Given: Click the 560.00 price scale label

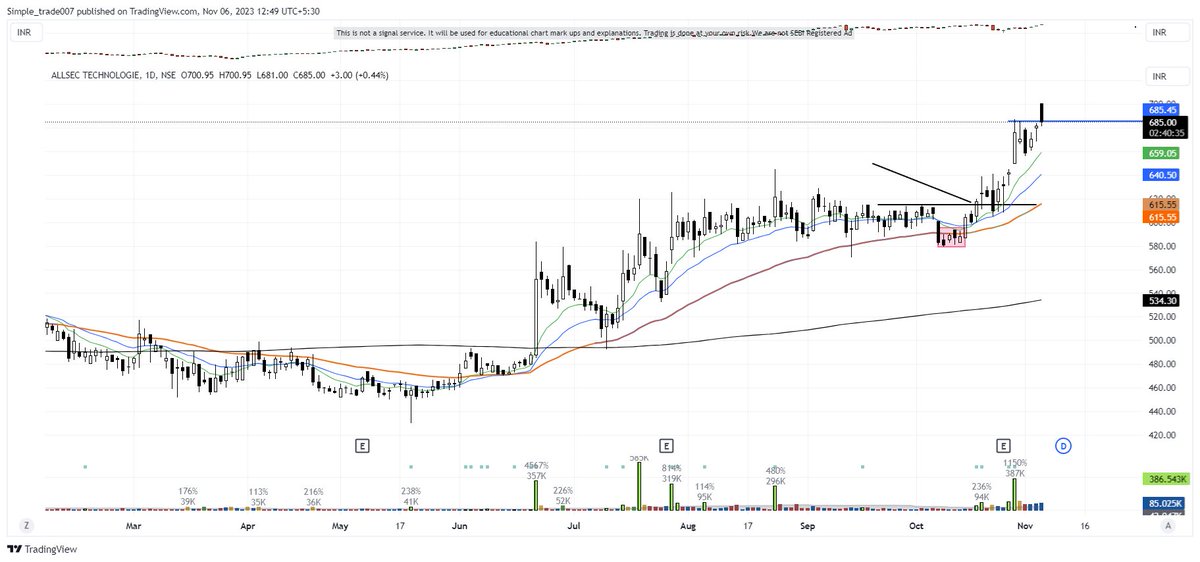Looking at the screenshot, I should tap(1160, 269).
